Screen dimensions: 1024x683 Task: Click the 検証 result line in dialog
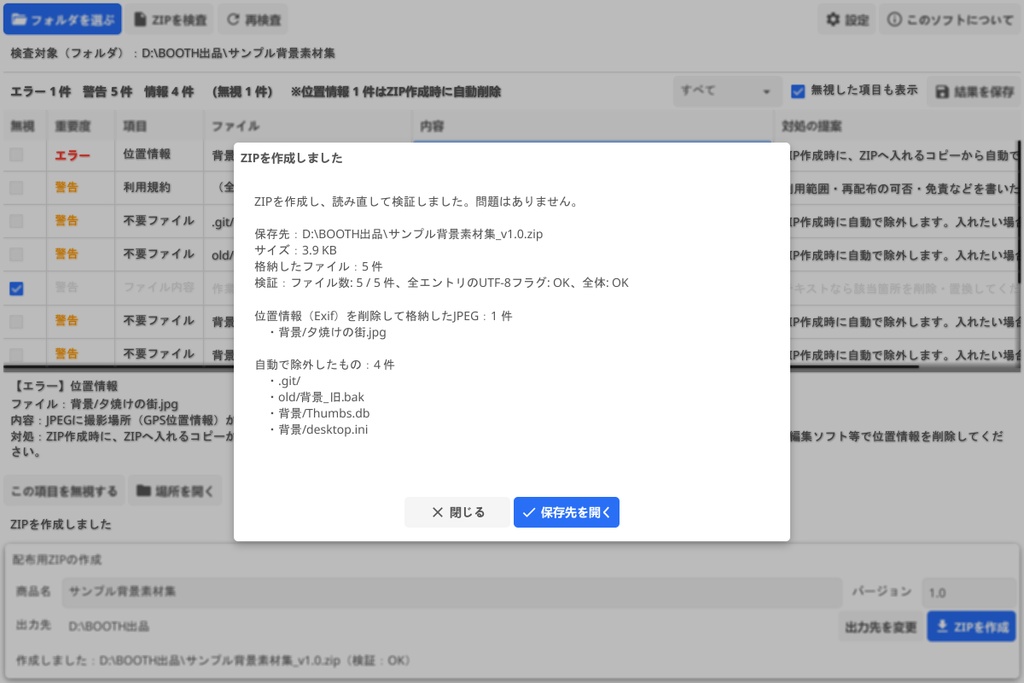[x=441, y=283]
